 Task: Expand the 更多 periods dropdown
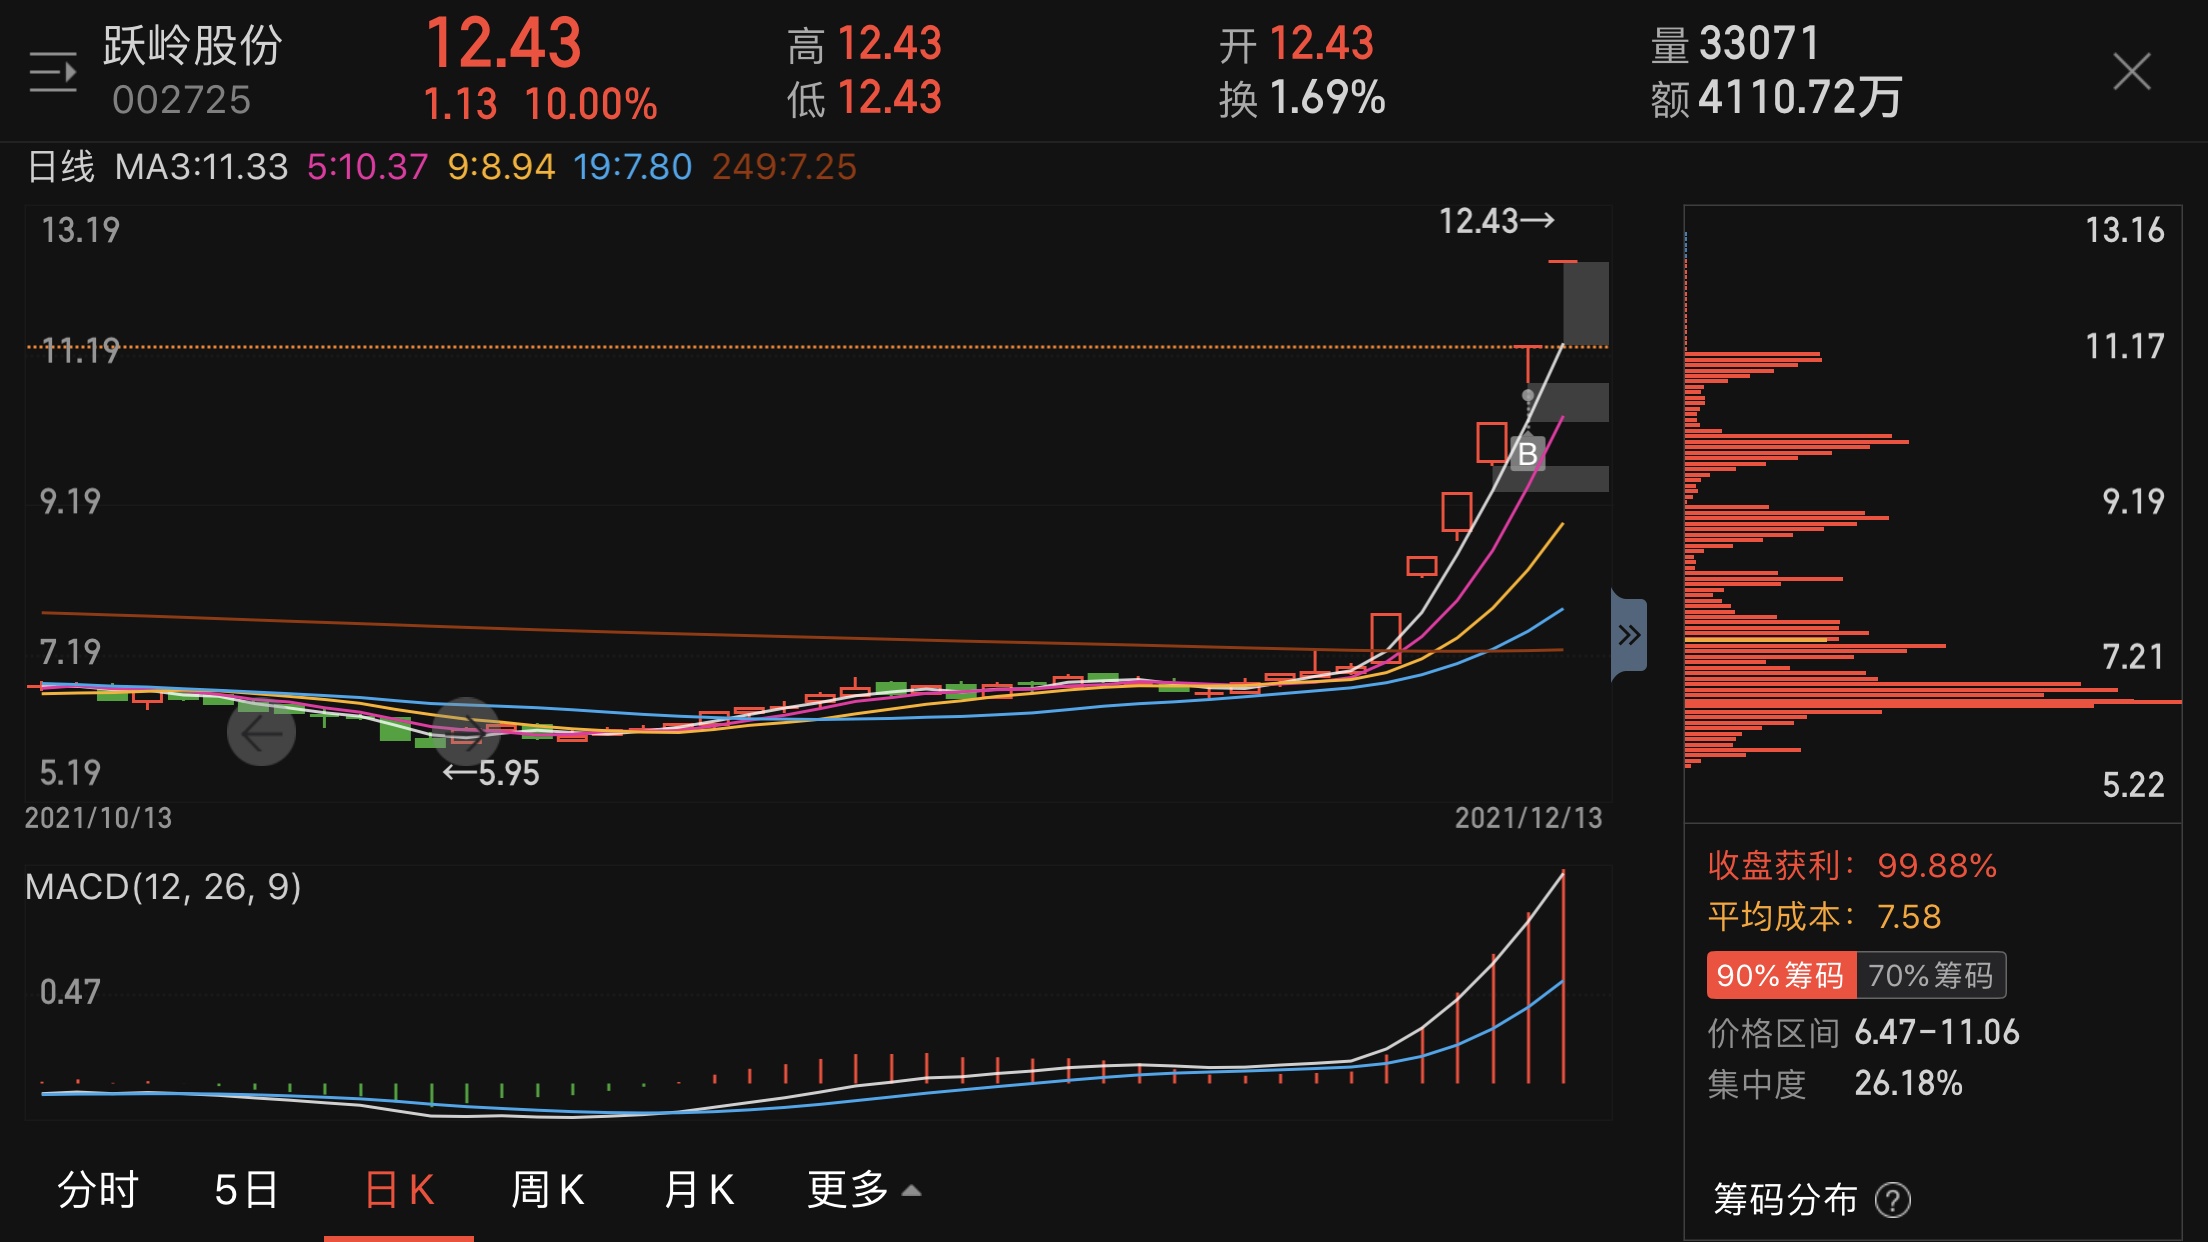[x=862, y=1190]
